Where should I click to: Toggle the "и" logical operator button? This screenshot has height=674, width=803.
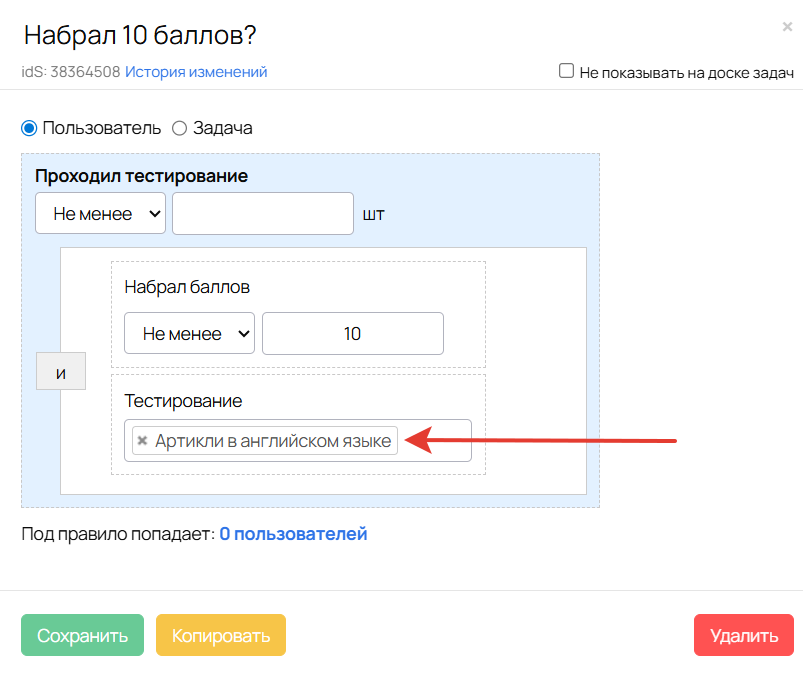tap(61, 373)
